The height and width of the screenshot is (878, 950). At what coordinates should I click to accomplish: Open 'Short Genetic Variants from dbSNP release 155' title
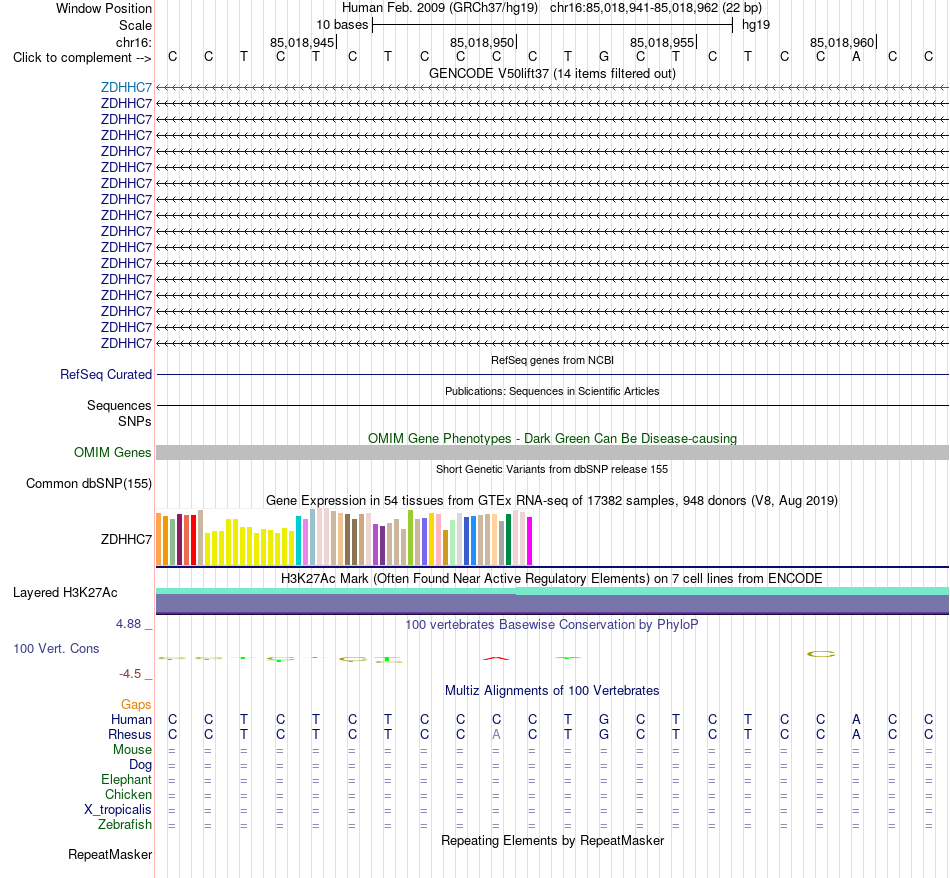(x=552, y=469)
